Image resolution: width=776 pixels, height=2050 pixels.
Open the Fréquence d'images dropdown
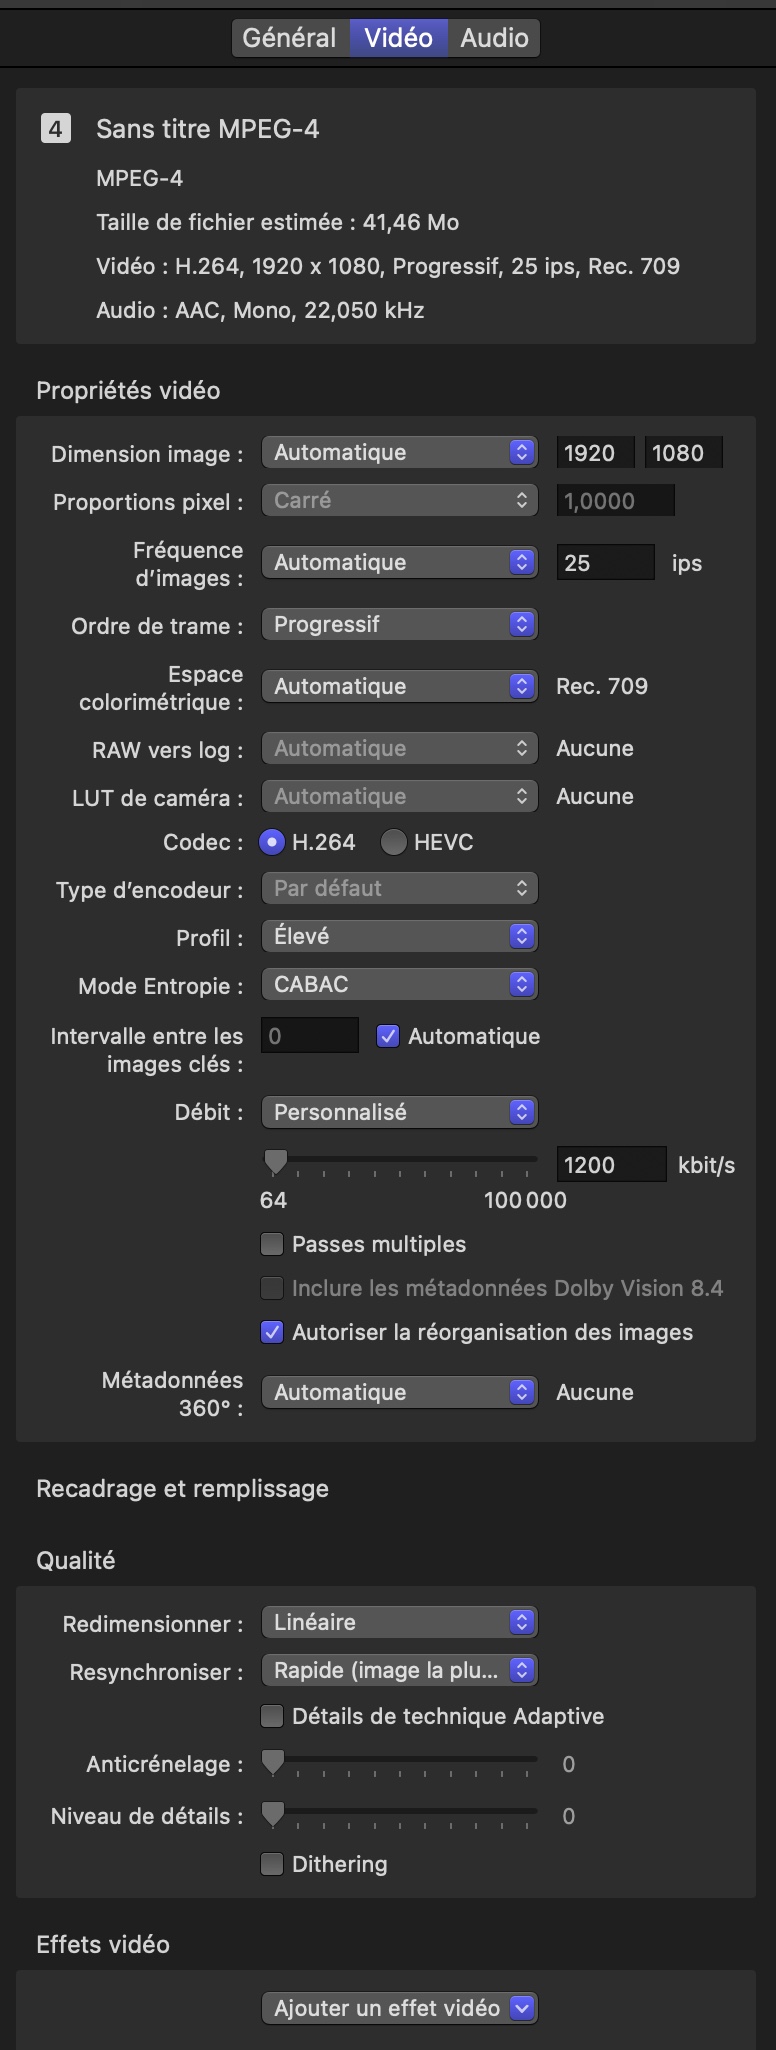pyautogui.click(x=399, y=562)
